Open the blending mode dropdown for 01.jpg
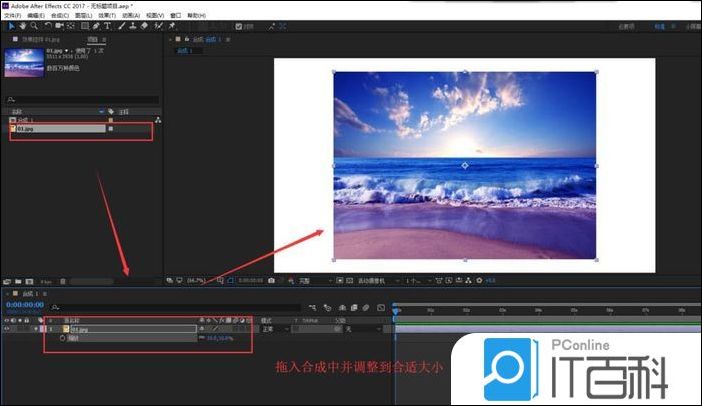The height and width of the screenshot is (406, 702). point(273,328)
